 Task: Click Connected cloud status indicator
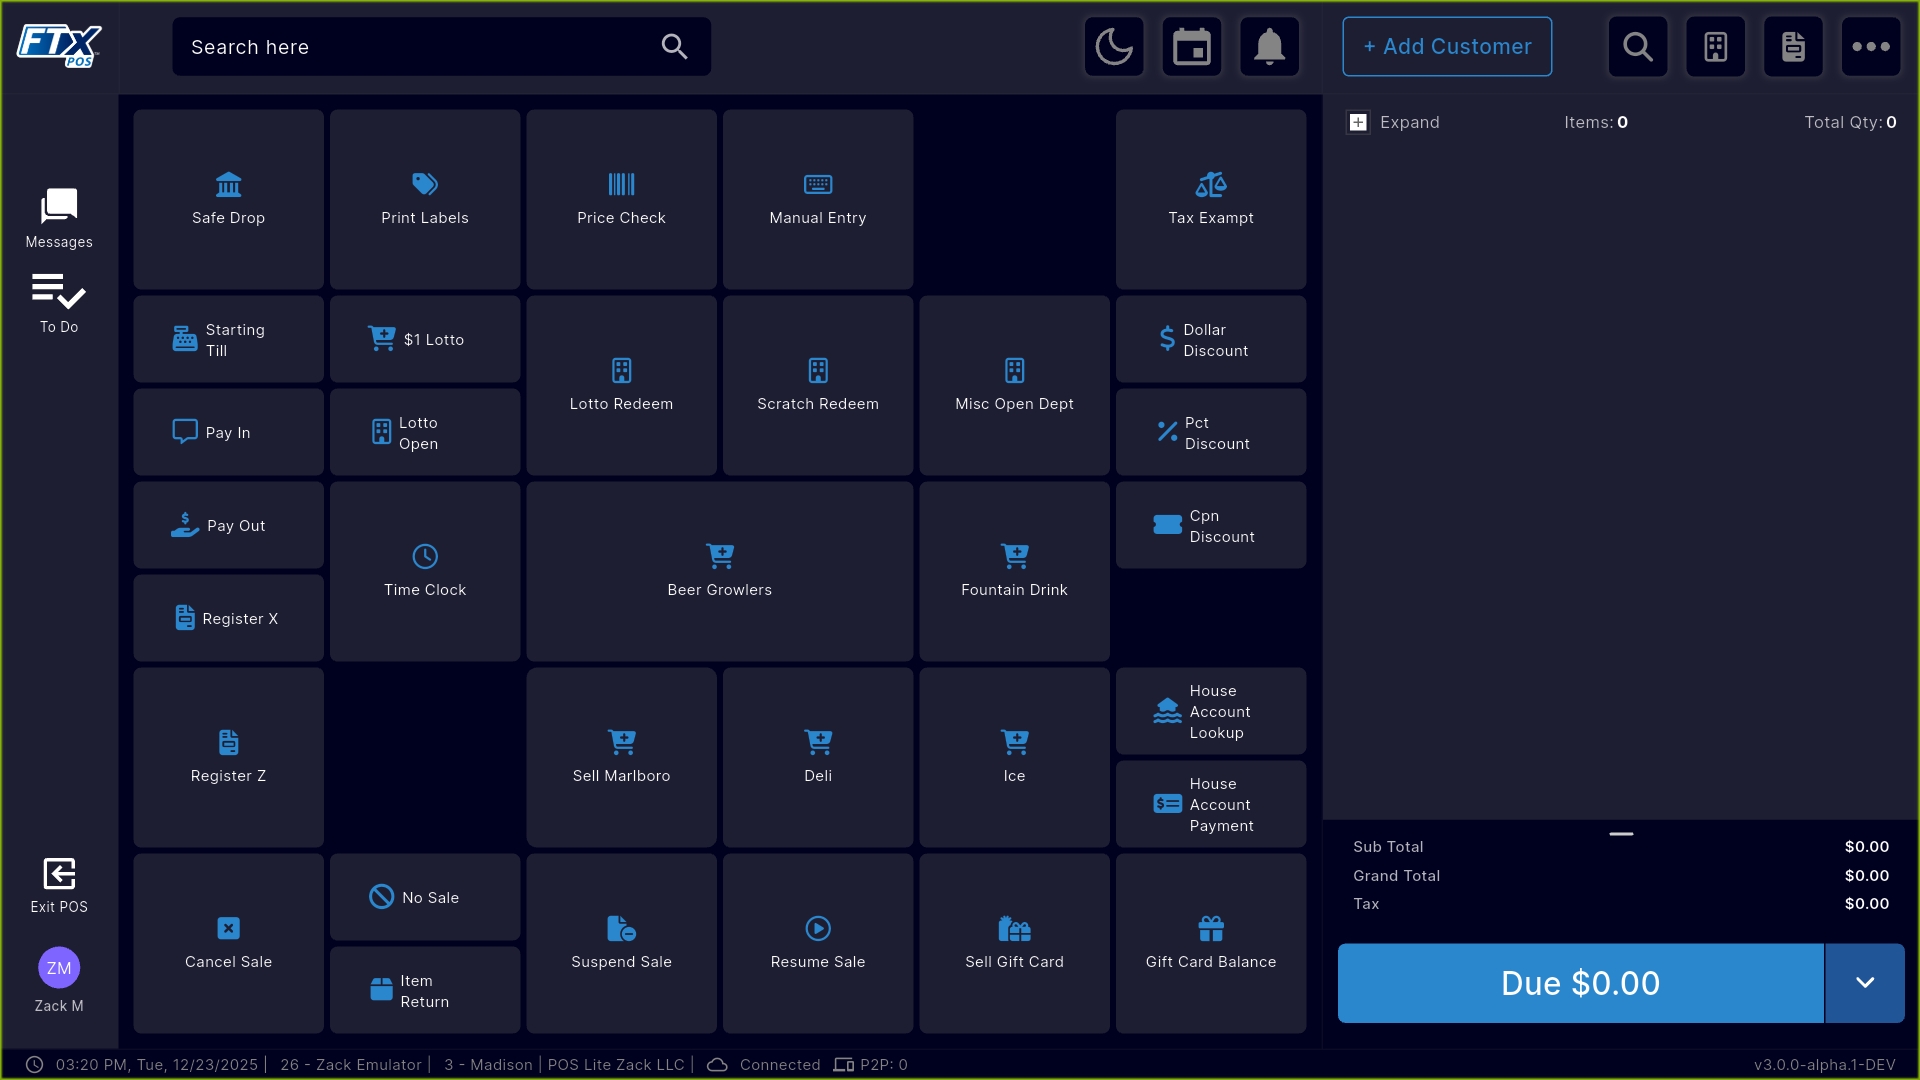click(764, 1065)
